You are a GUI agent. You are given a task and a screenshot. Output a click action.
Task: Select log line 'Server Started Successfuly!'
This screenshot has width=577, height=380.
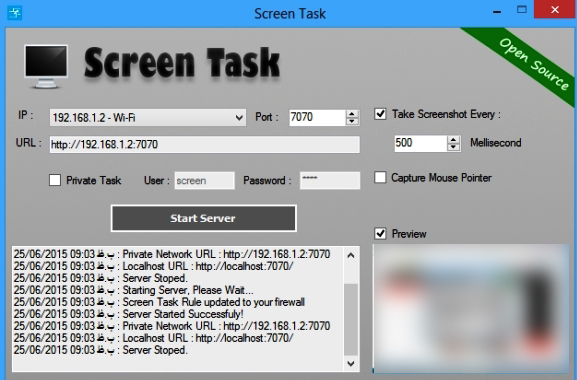[128, 314]
